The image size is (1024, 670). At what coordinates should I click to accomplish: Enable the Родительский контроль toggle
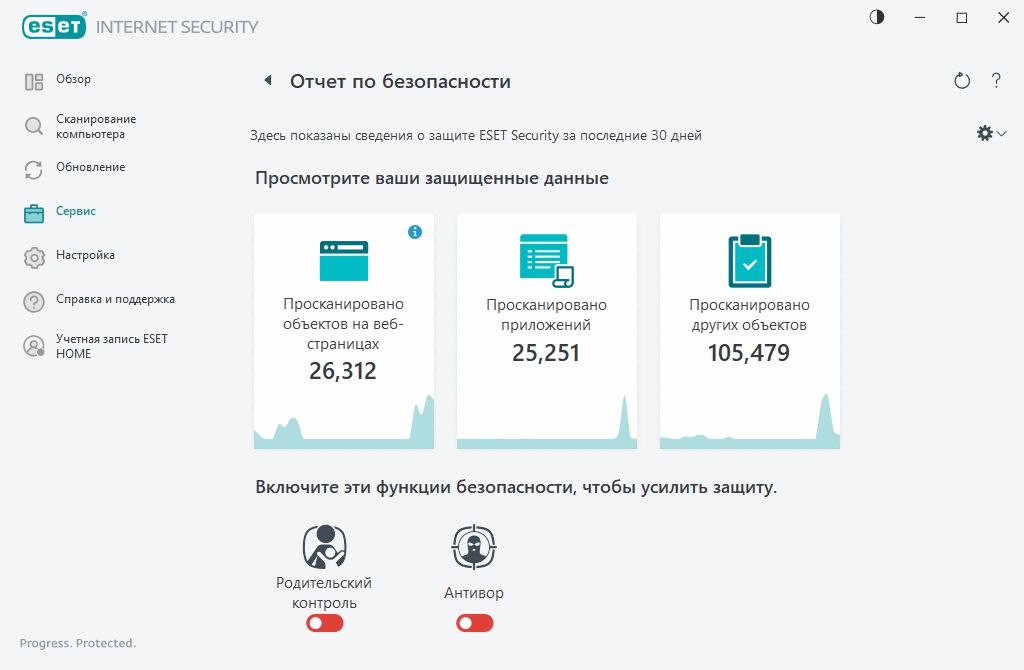tap(325, 623)
